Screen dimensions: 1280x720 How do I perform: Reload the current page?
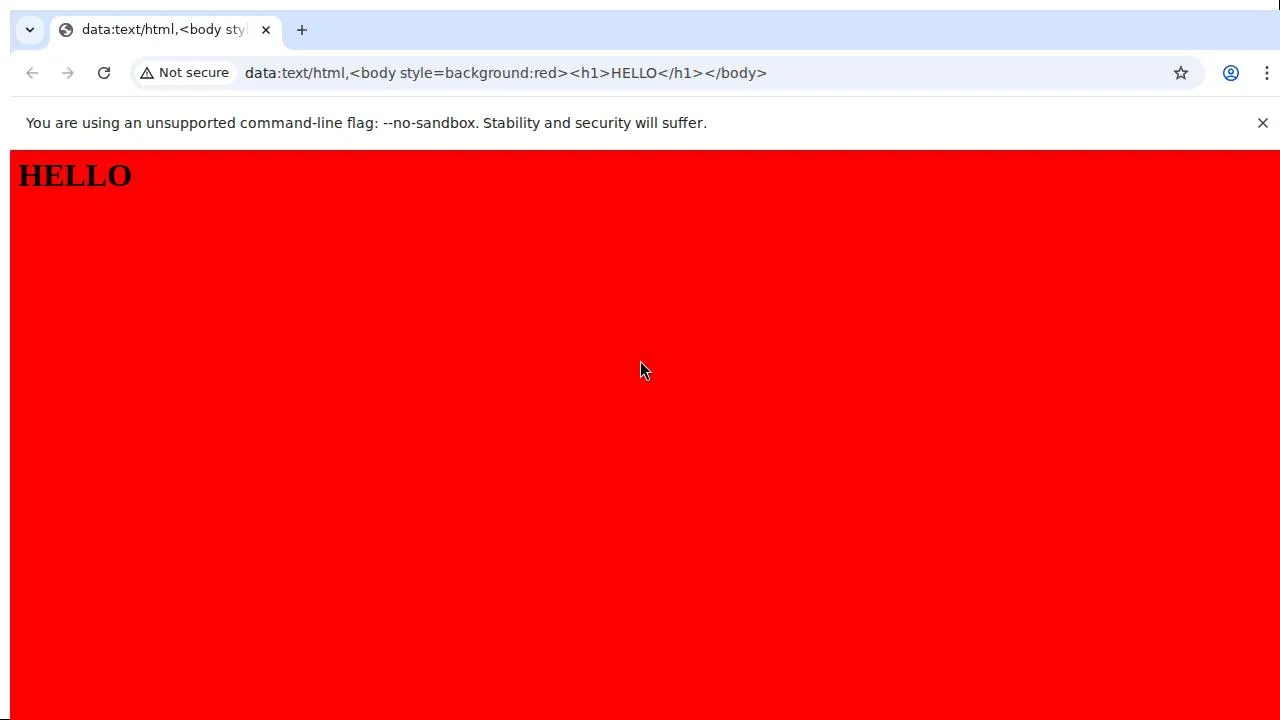pyautogui.click(x=104, y=73)
